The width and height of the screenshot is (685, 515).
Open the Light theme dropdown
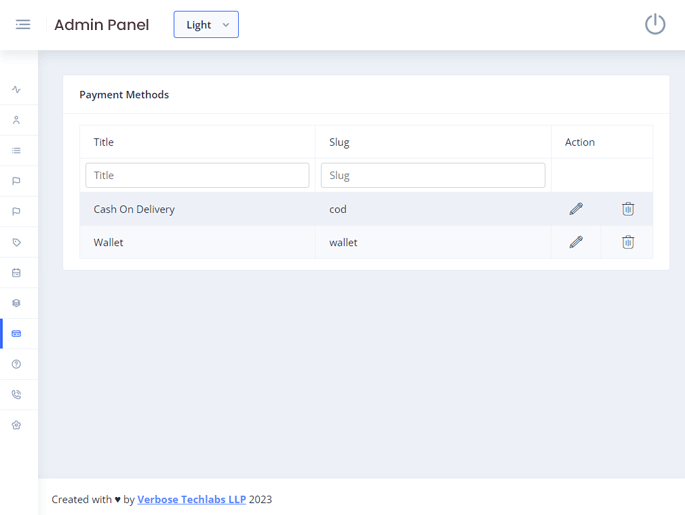point(206,24)
